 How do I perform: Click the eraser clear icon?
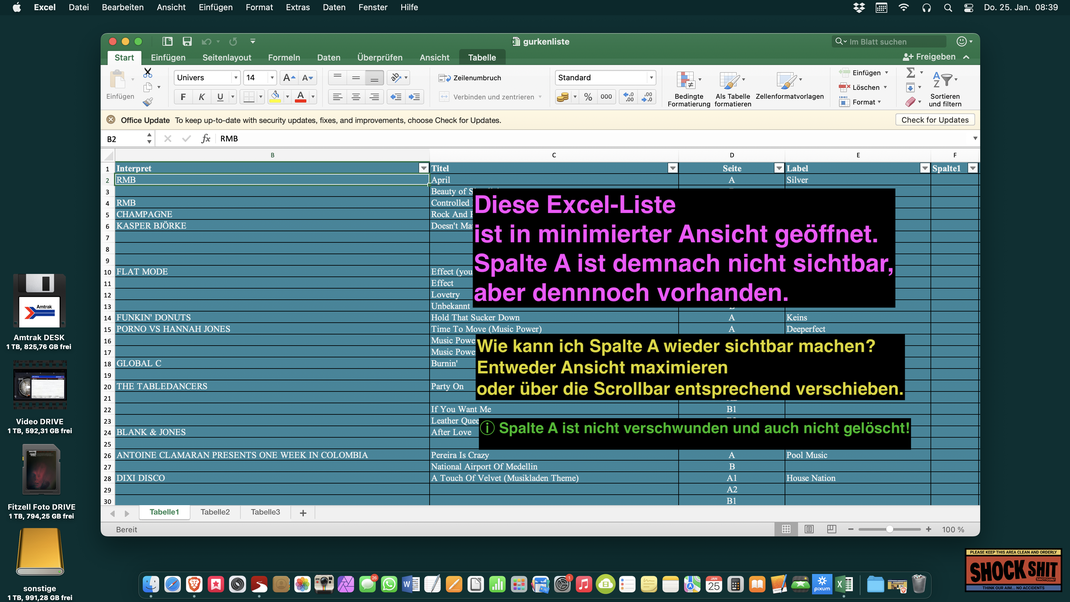click(x=910, y=102)
